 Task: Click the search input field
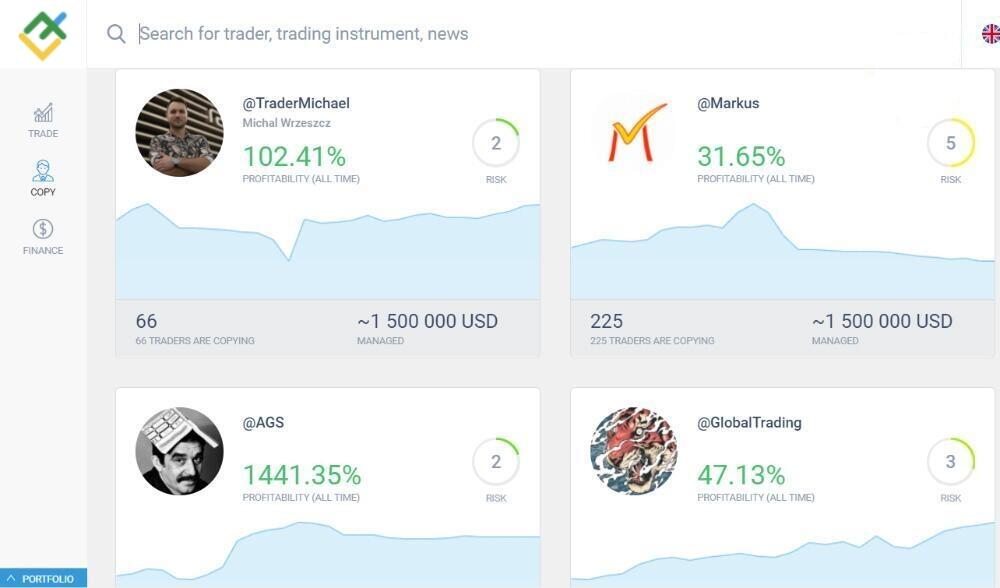coord(500,34)
